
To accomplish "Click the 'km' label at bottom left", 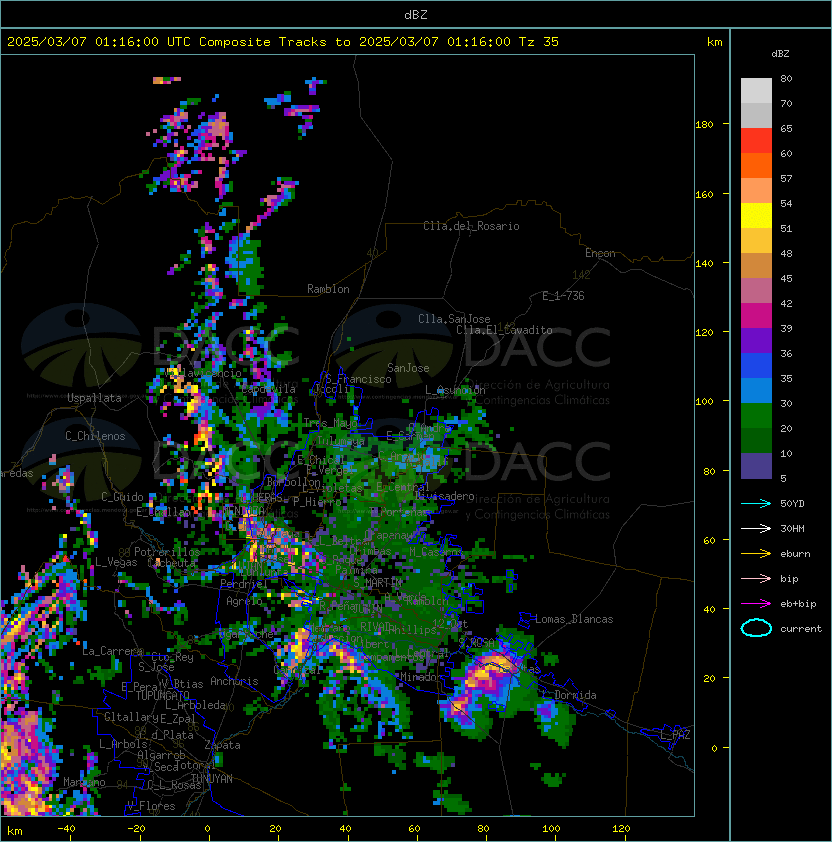I will 15,831.
